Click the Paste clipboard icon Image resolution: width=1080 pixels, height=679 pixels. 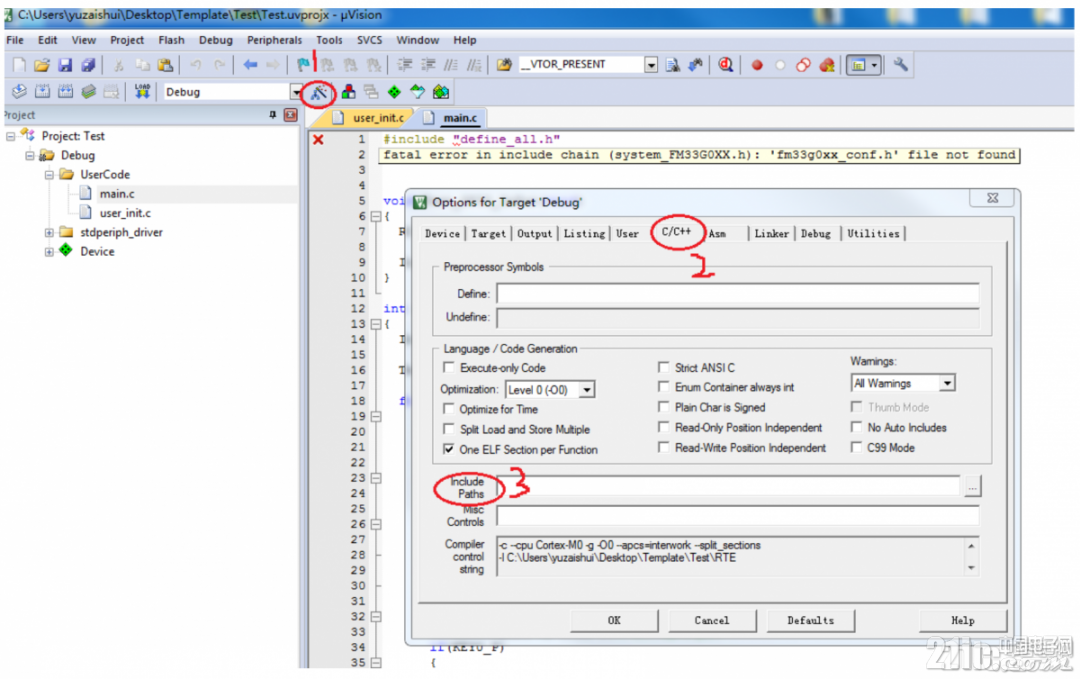165,65
